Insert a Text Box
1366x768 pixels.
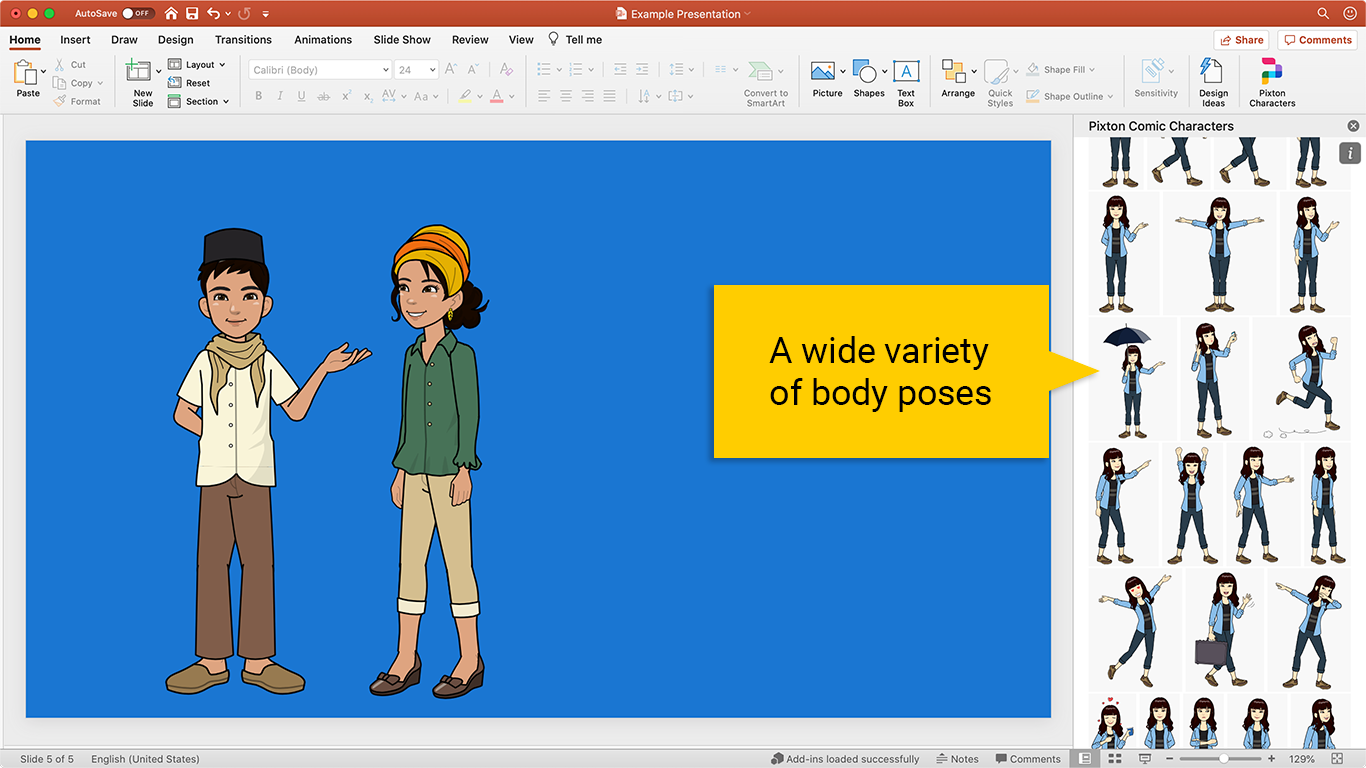tap(905, 80)
